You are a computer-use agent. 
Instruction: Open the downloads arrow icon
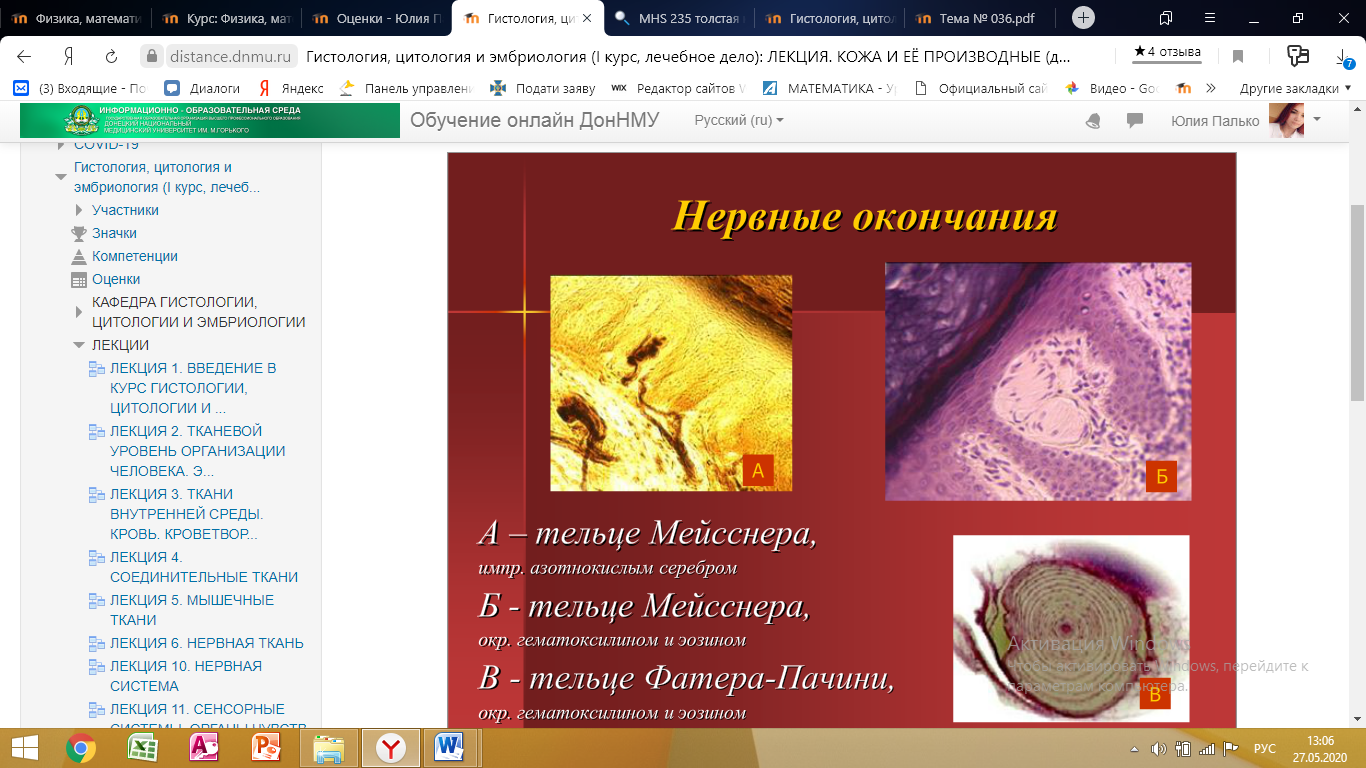coord(1343,57)
